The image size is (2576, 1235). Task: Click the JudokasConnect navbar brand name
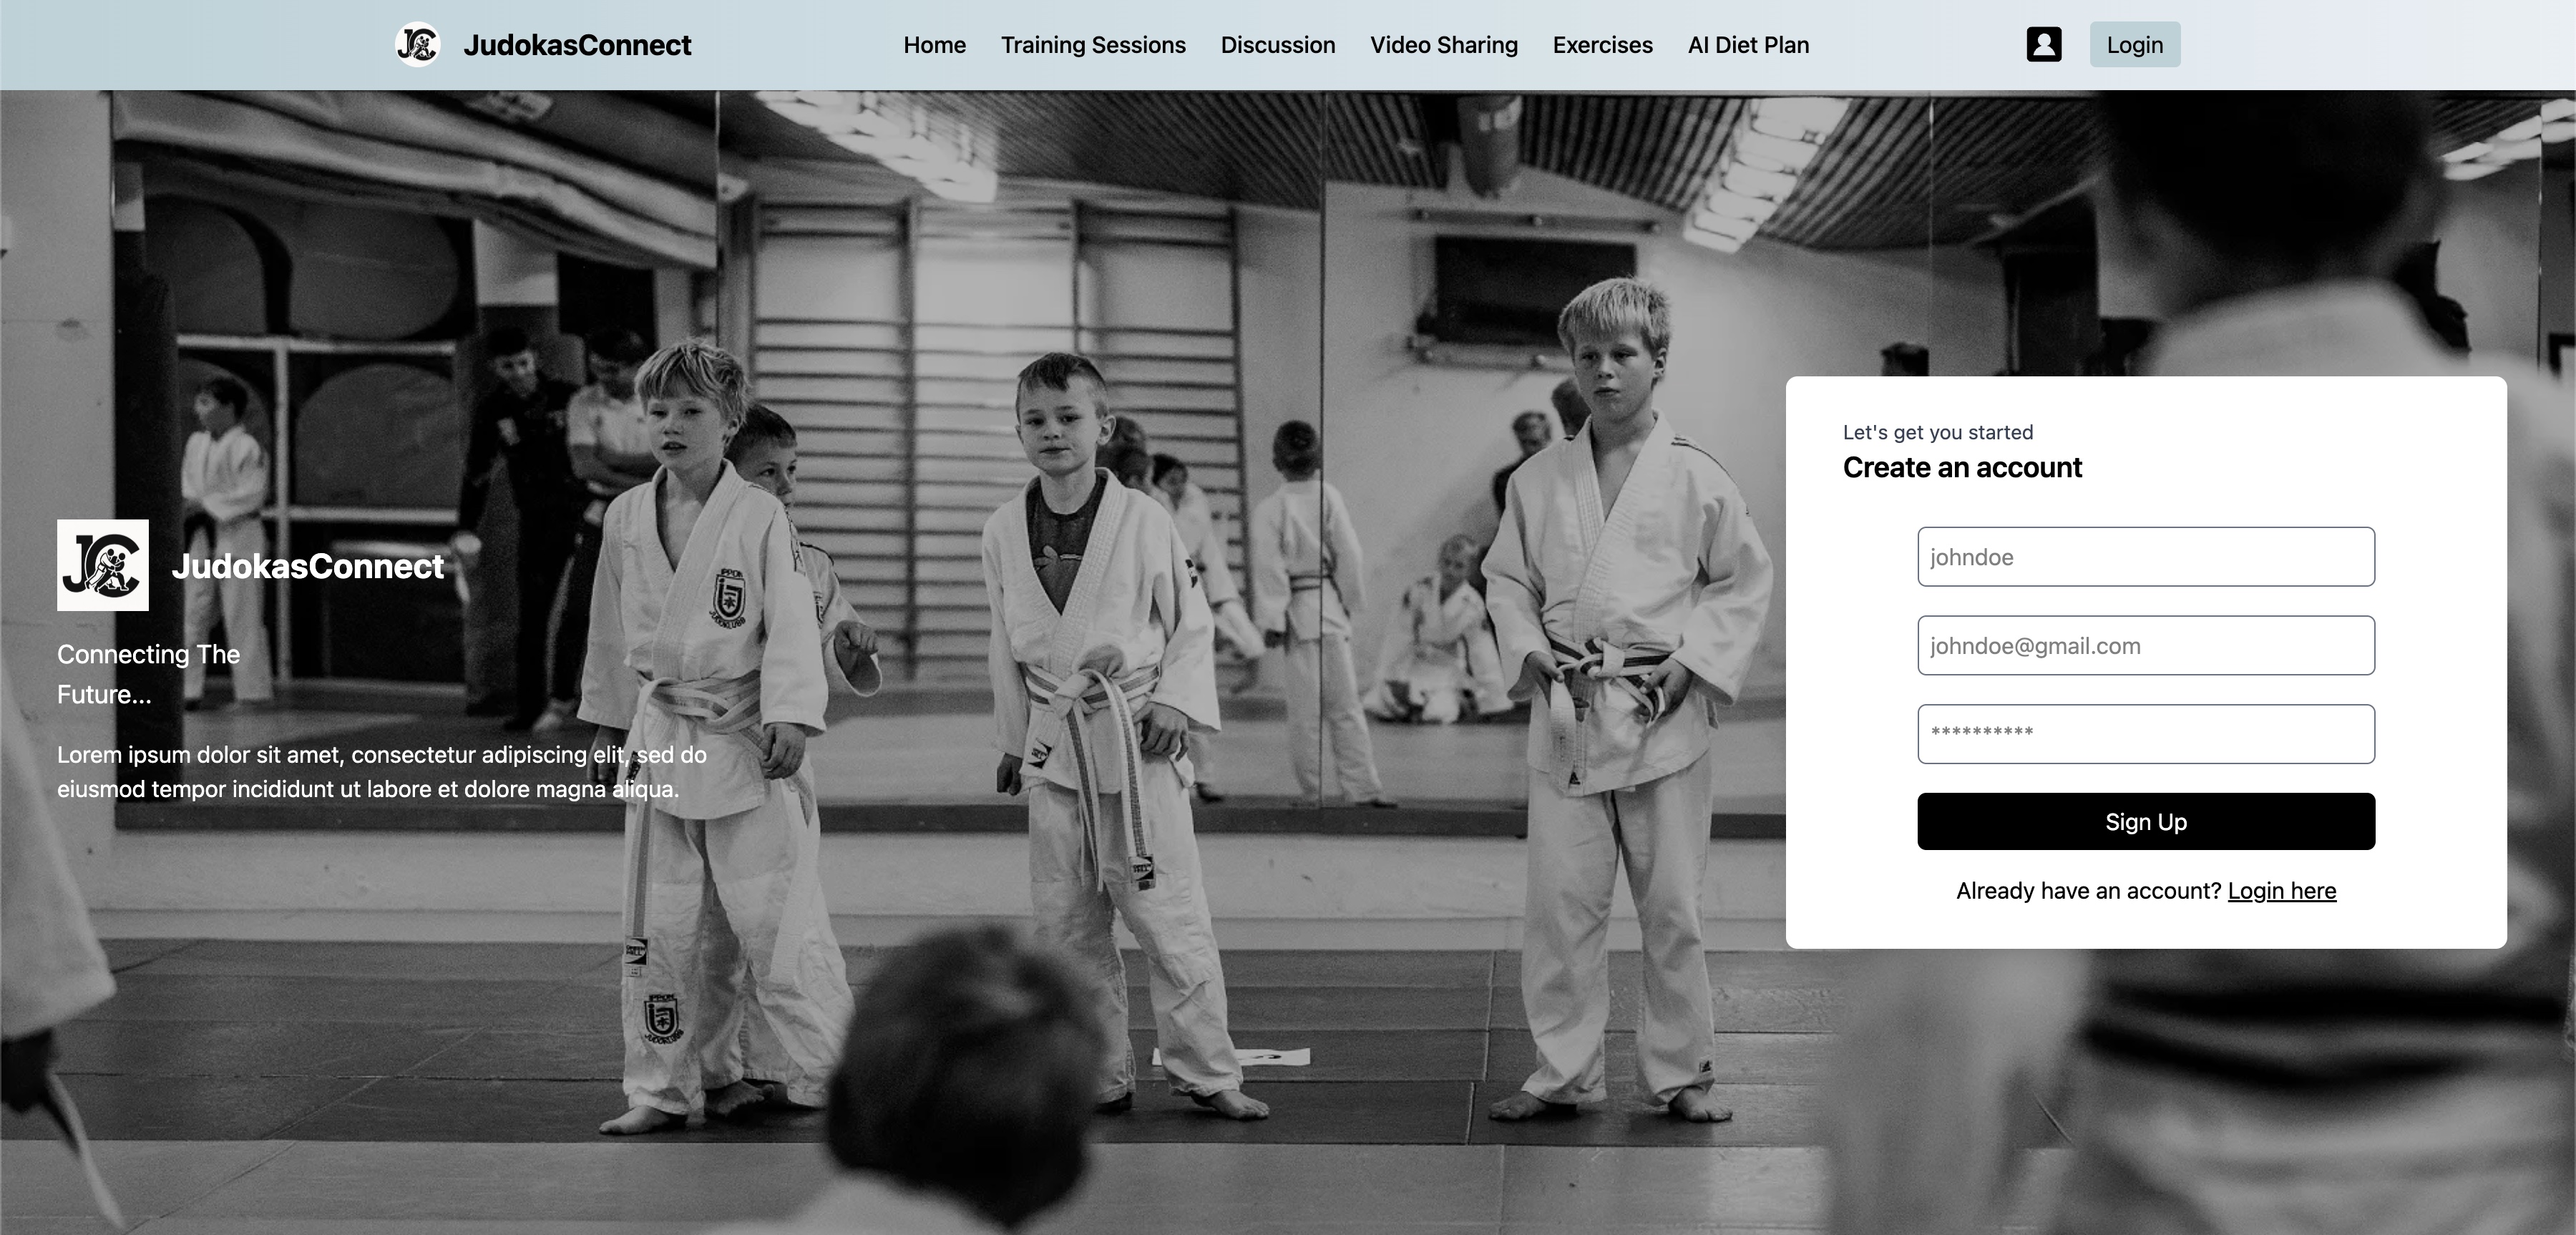point(577,45)
